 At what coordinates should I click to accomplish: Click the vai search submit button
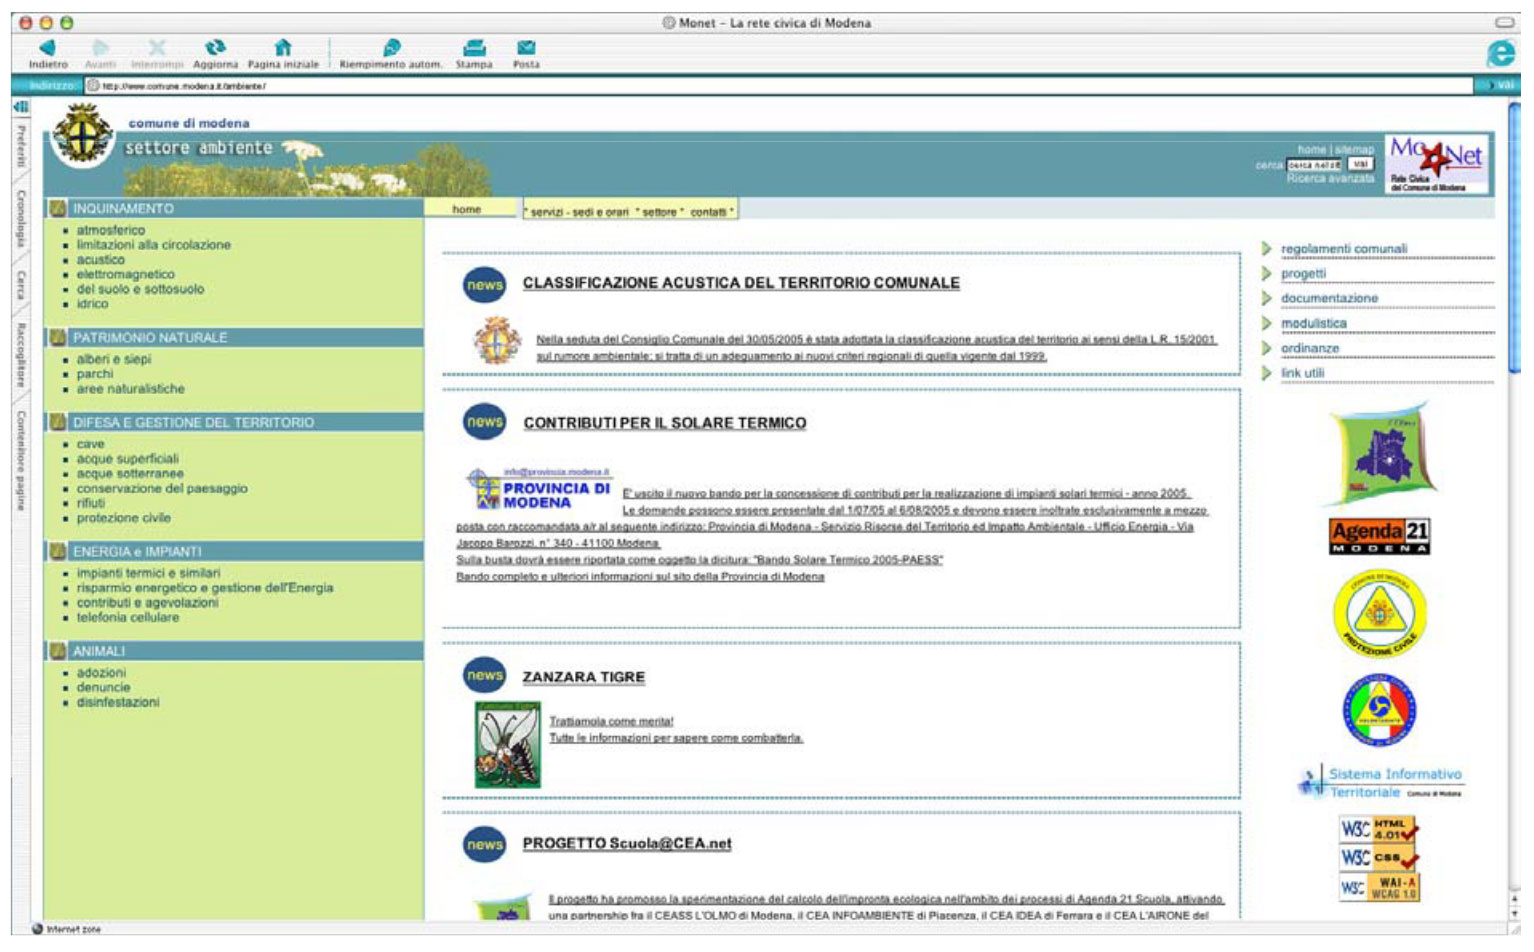tap(1360, 165)
